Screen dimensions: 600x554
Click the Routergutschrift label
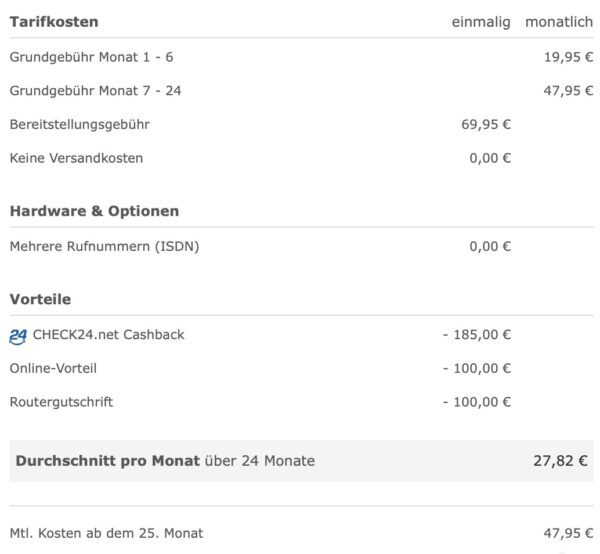click(61, 402)
